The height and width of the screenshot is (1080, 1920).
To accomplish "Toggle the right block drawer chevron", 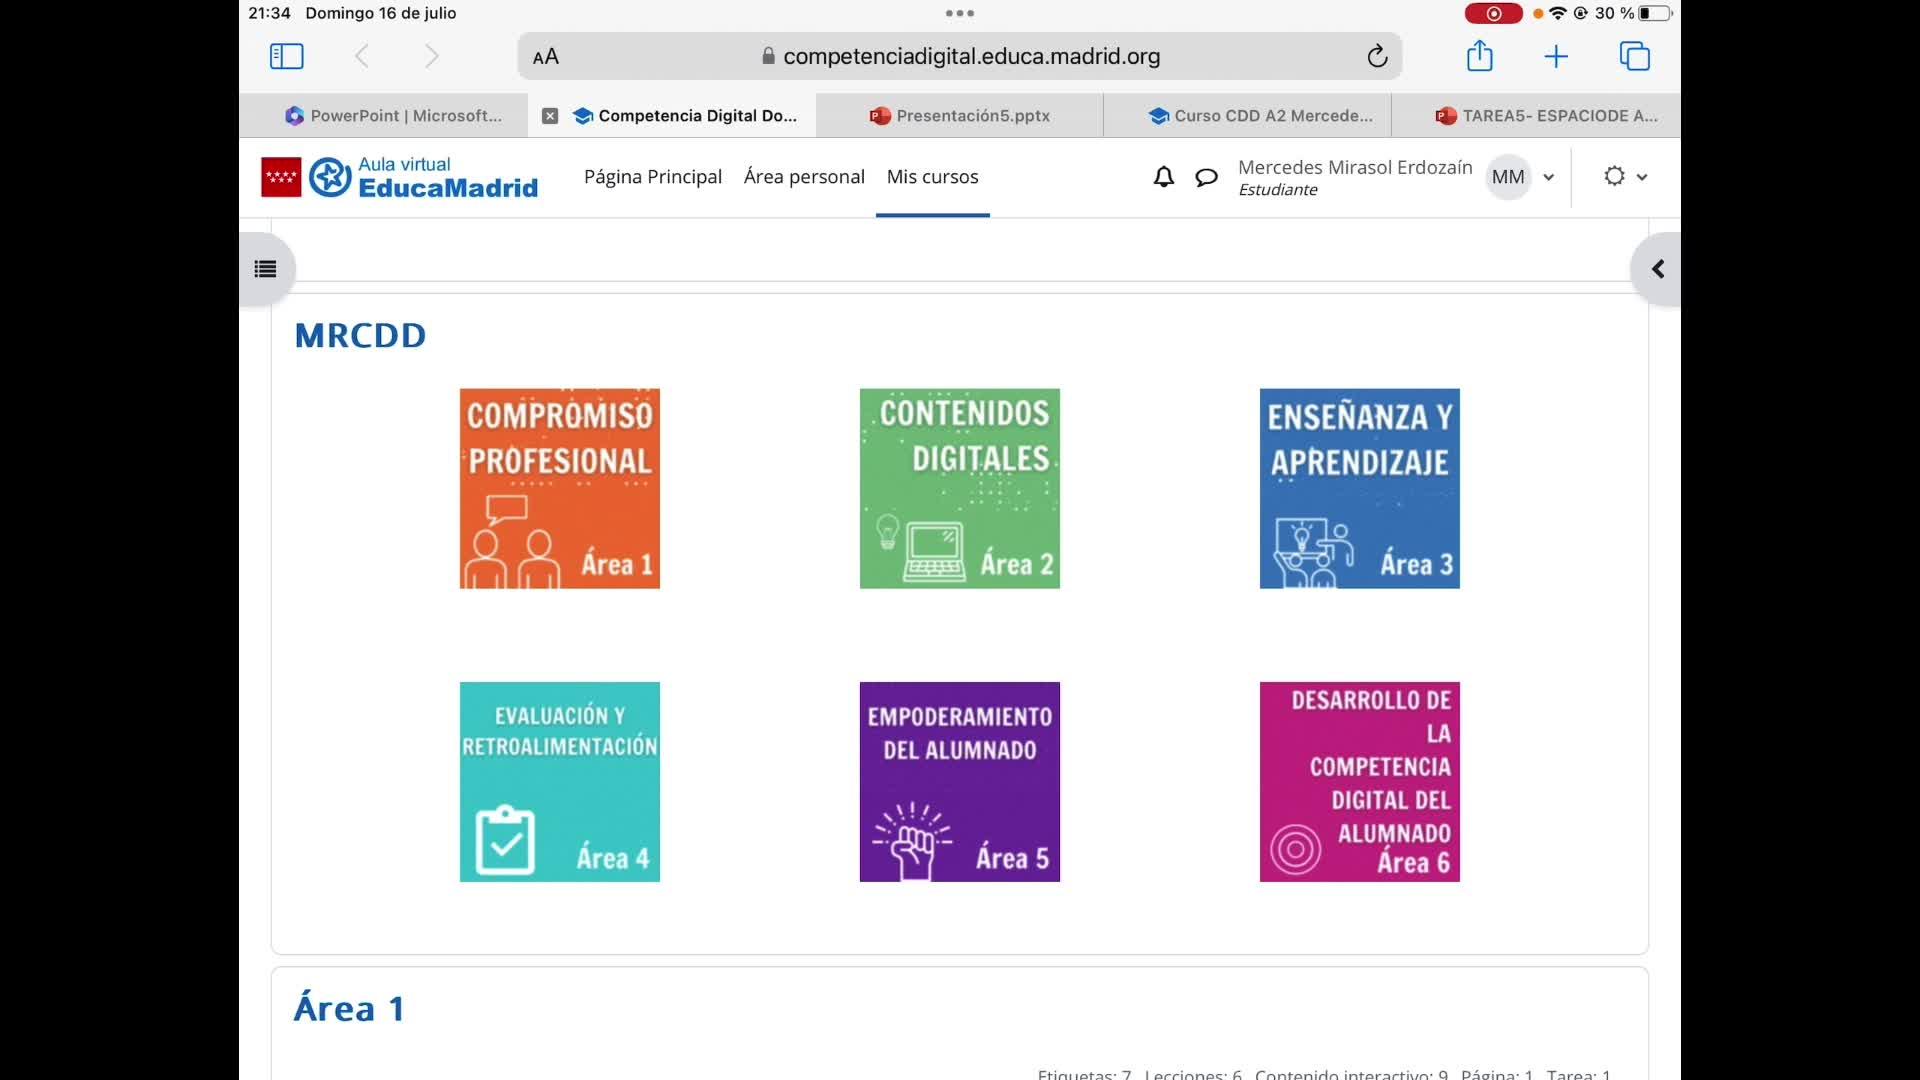I will pos(1657,269).
